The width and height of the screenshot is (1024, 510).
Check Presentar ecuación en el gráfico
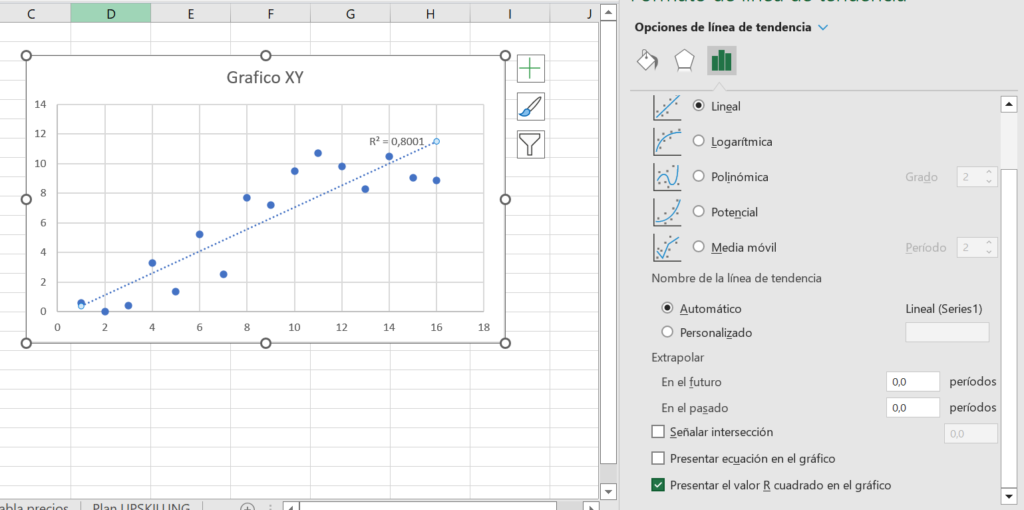[x=658, y=458]
